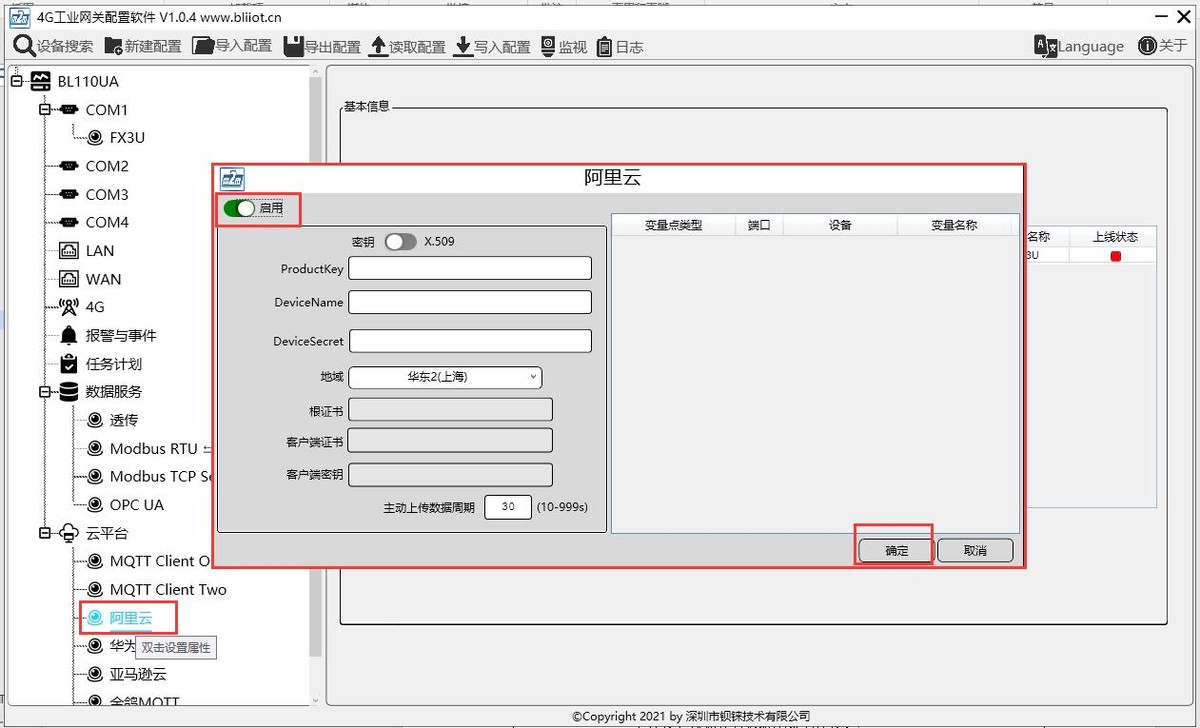The height and width of the screenshot is (728, 1200).
Task: Select the FX3U device icon
Action: coord(96,138)
